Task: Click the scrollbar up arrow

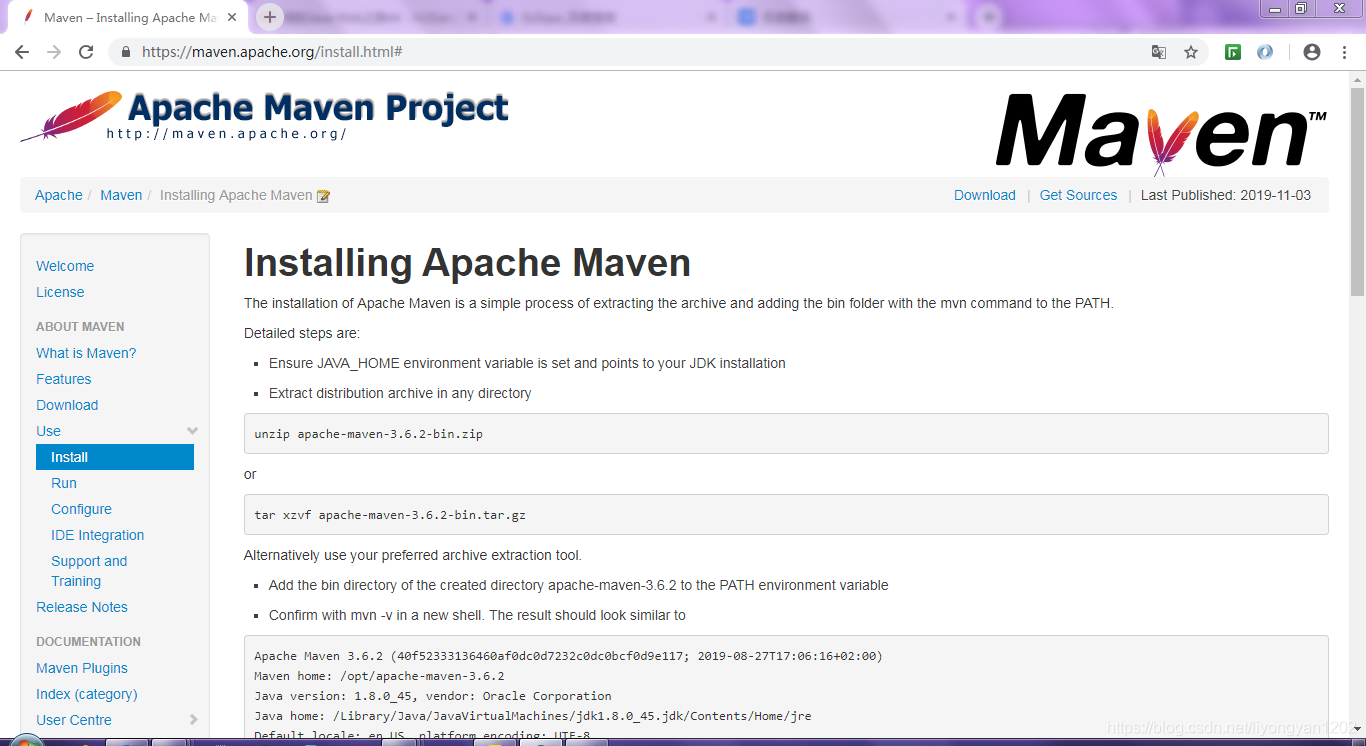Action: 1357,79
